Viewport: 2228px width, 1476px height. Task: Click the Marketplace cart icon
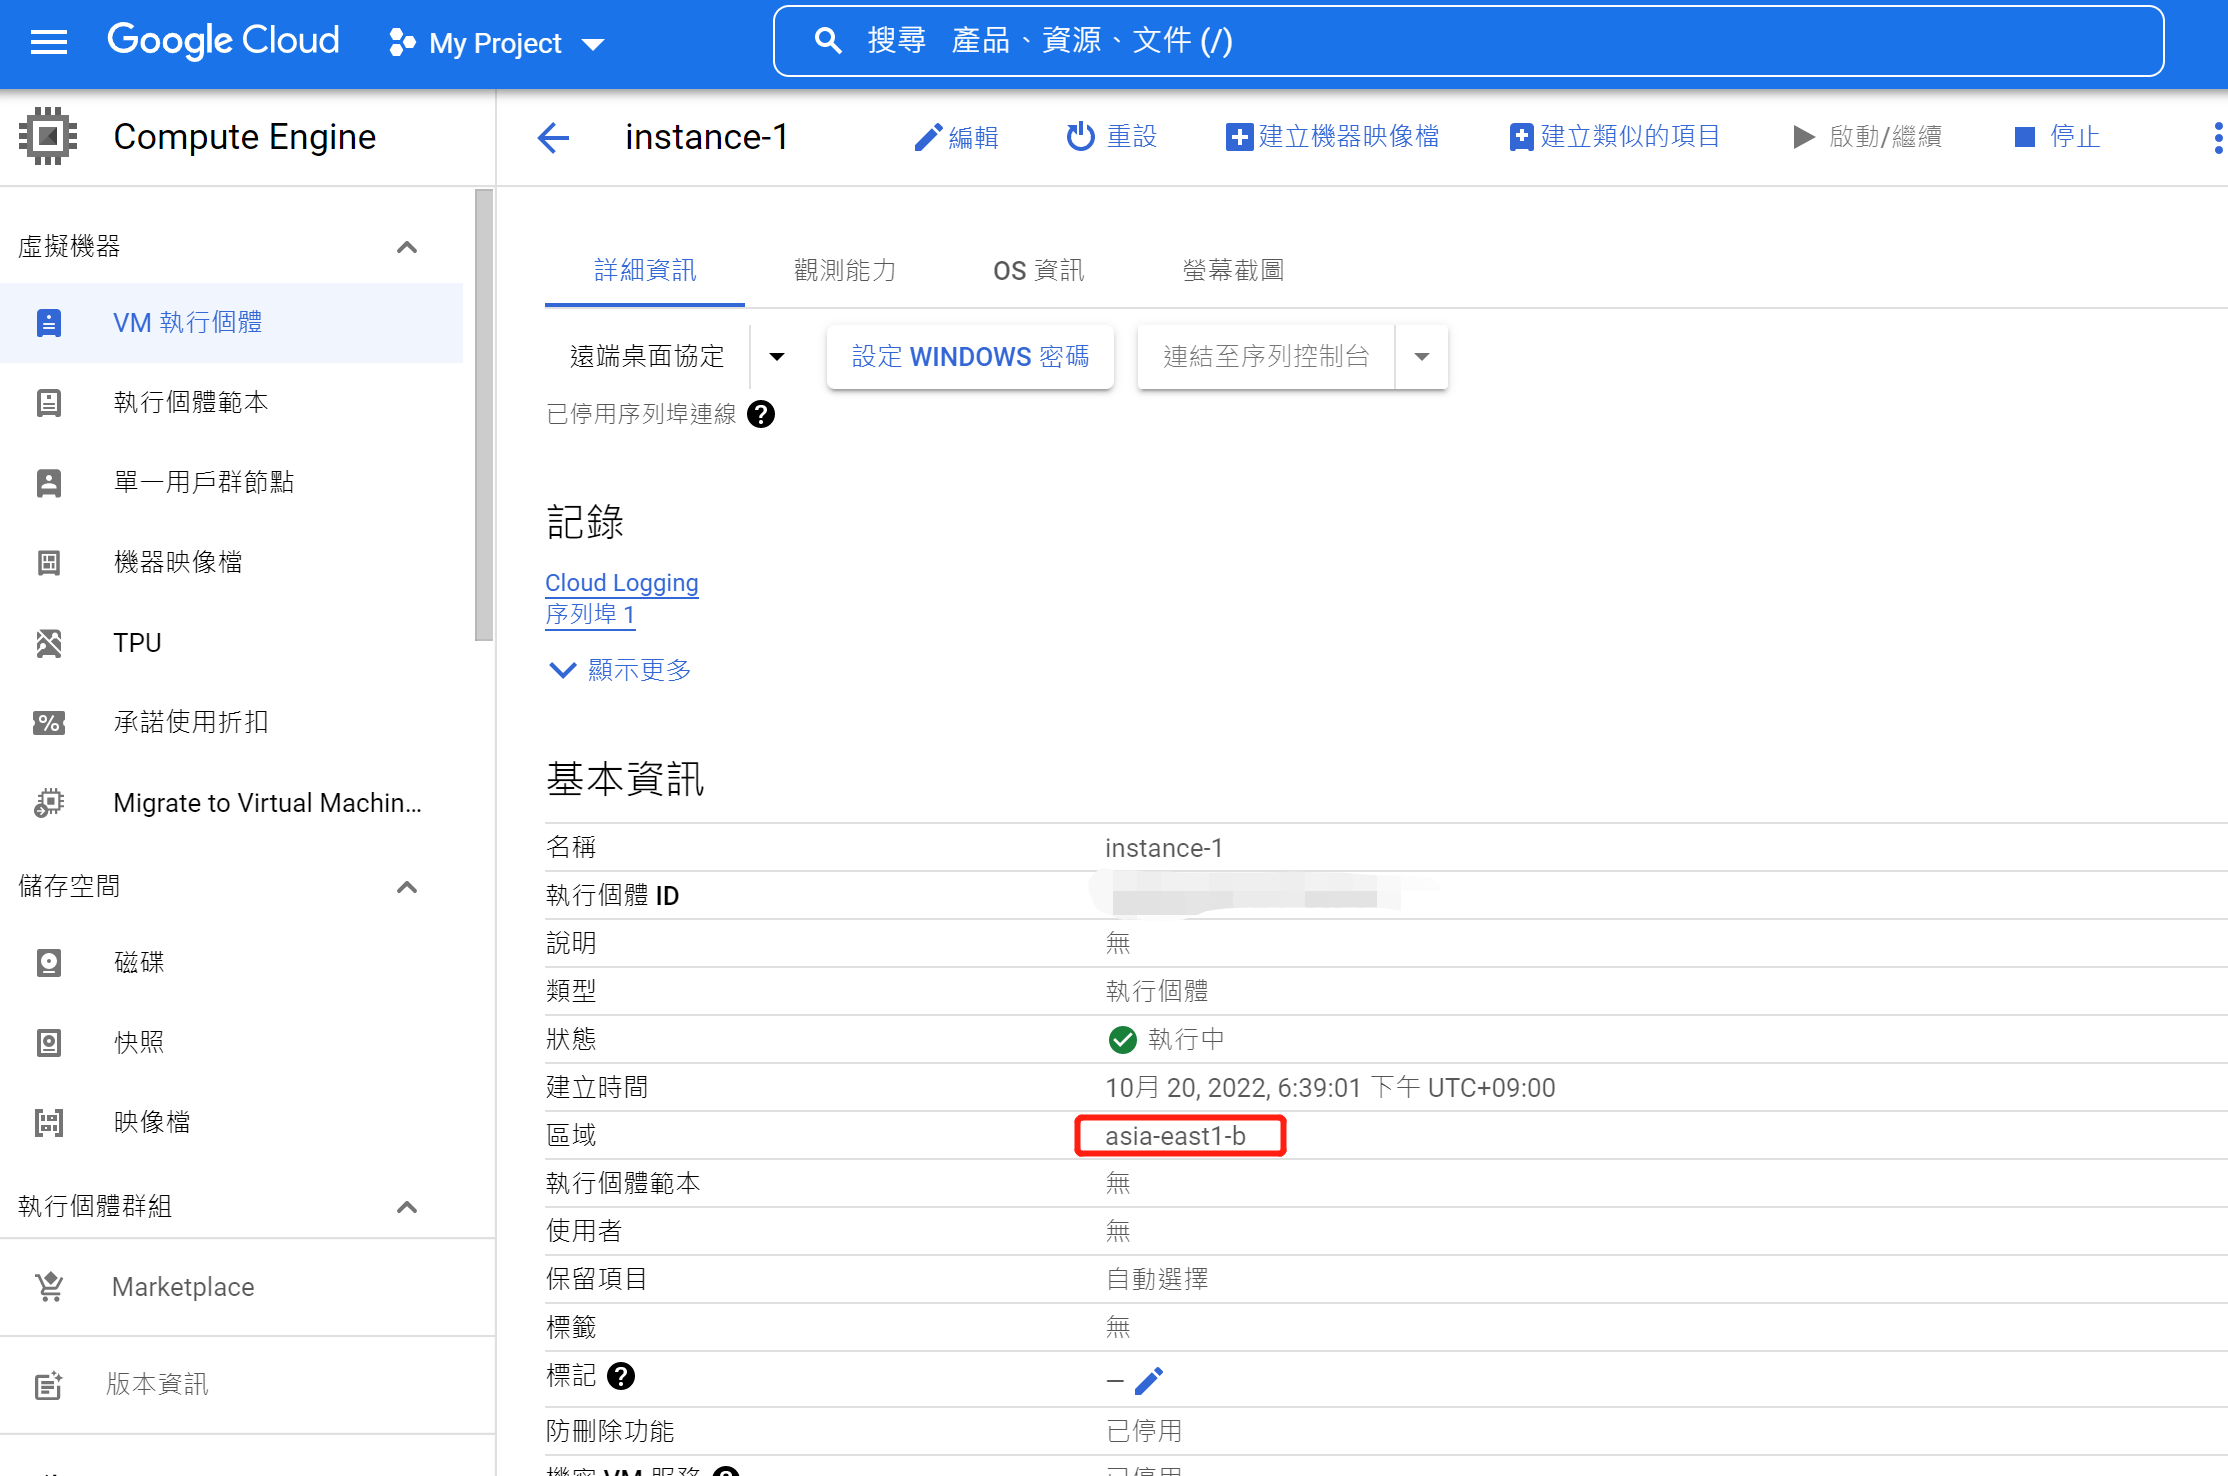pyautogui.click(x=49, y=1287)
